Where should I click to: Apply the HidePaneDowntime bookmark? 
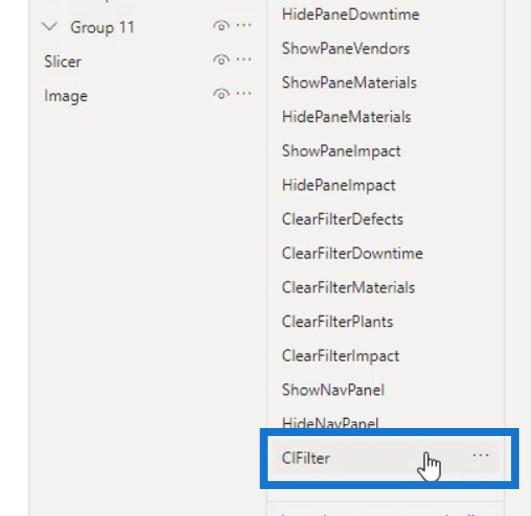[351, 15]
